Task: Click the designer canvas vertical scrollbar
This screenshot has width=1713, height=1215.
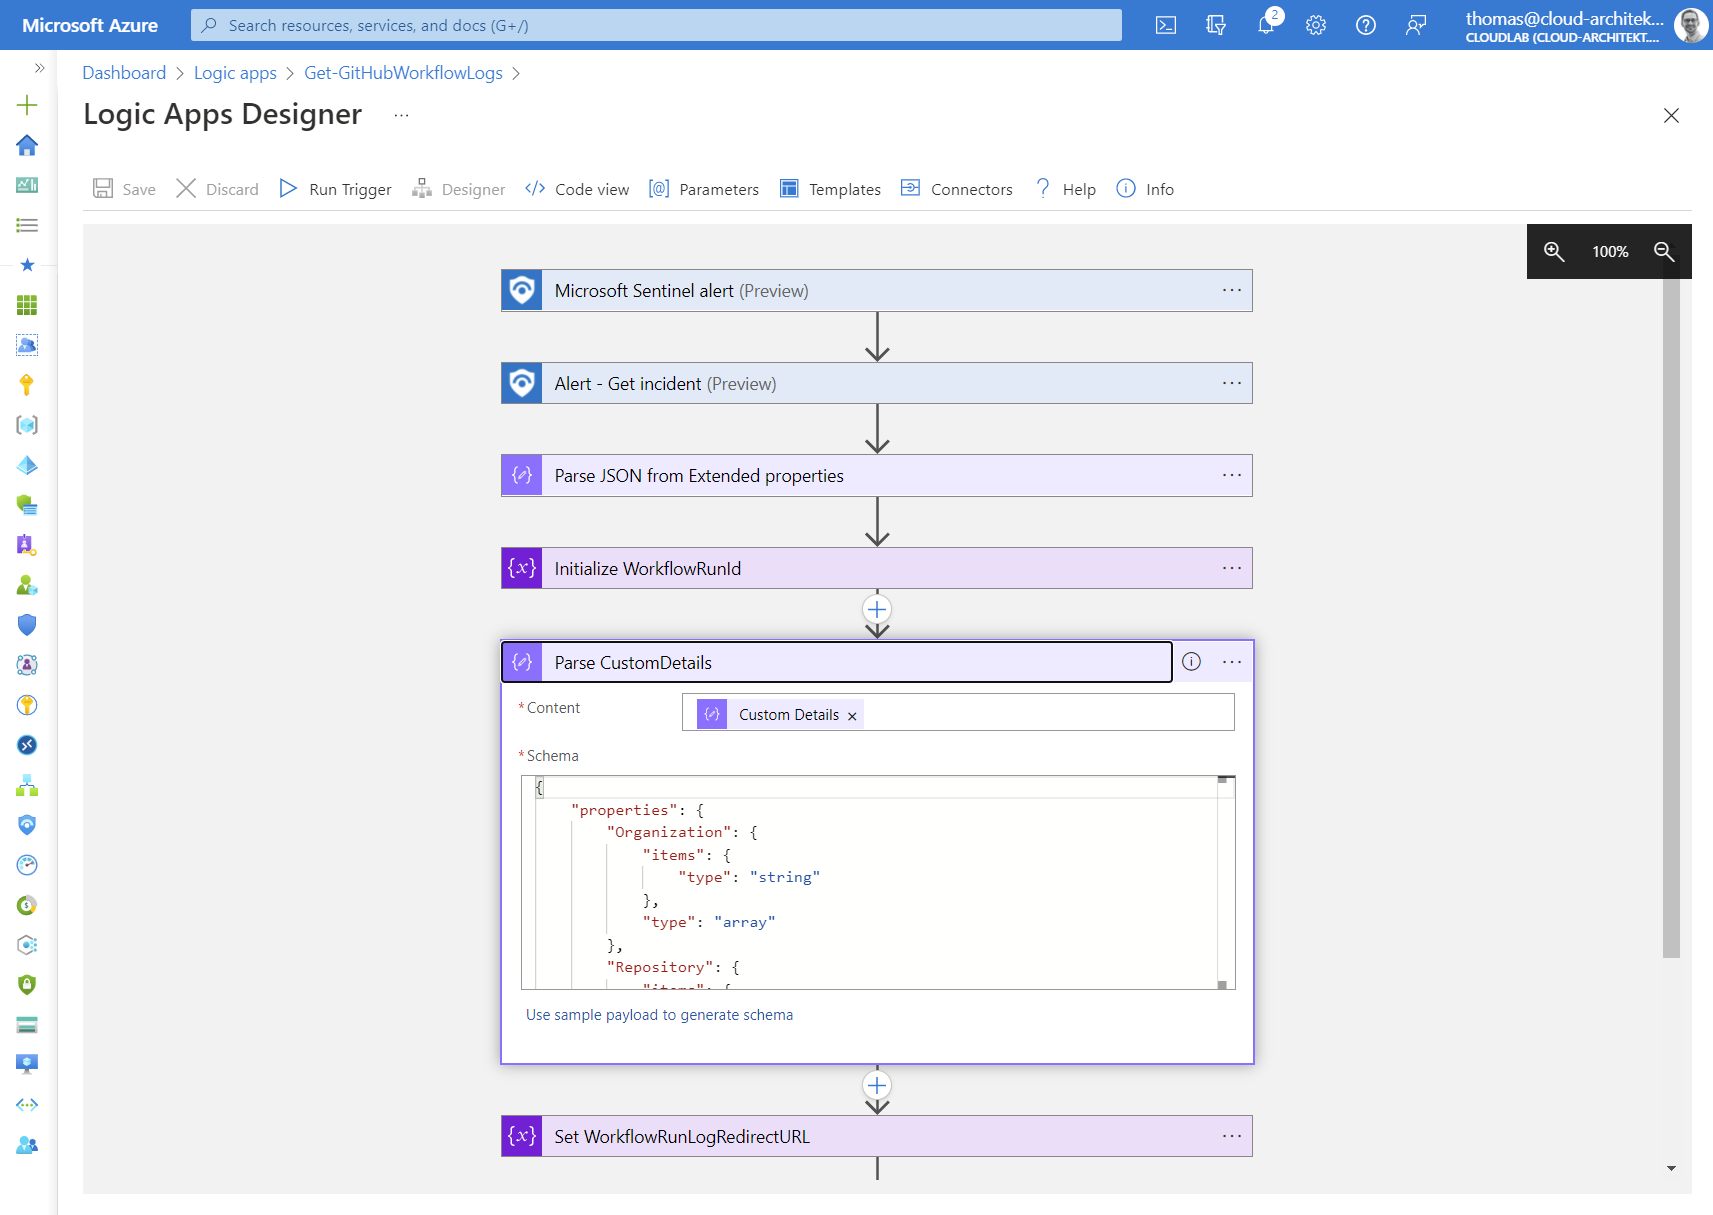Action: tap(1671, 618)
